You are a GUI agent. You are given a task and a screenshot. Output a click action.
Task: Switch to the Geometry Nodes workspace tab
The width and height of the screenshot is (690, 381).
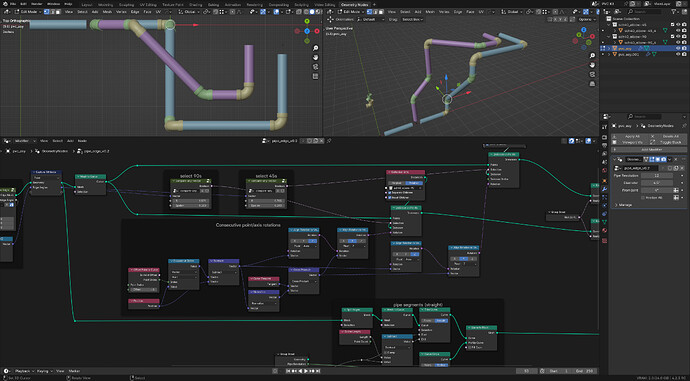pos(355,4)
